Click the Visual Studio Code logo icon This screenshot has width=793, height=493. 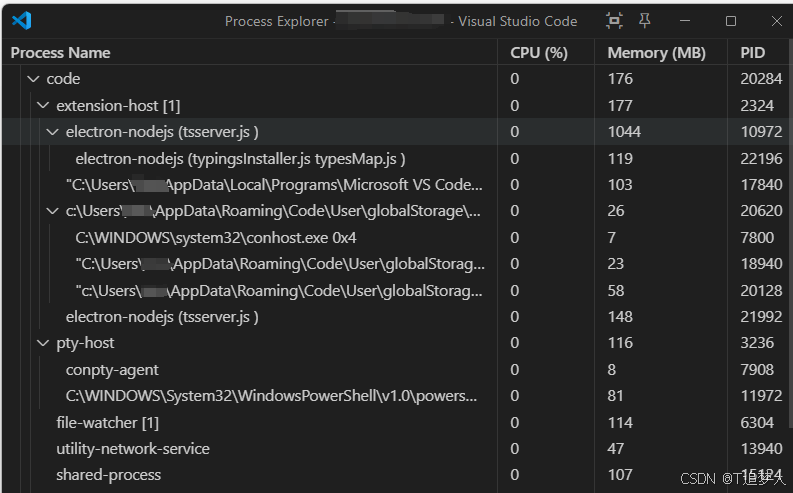22,21
